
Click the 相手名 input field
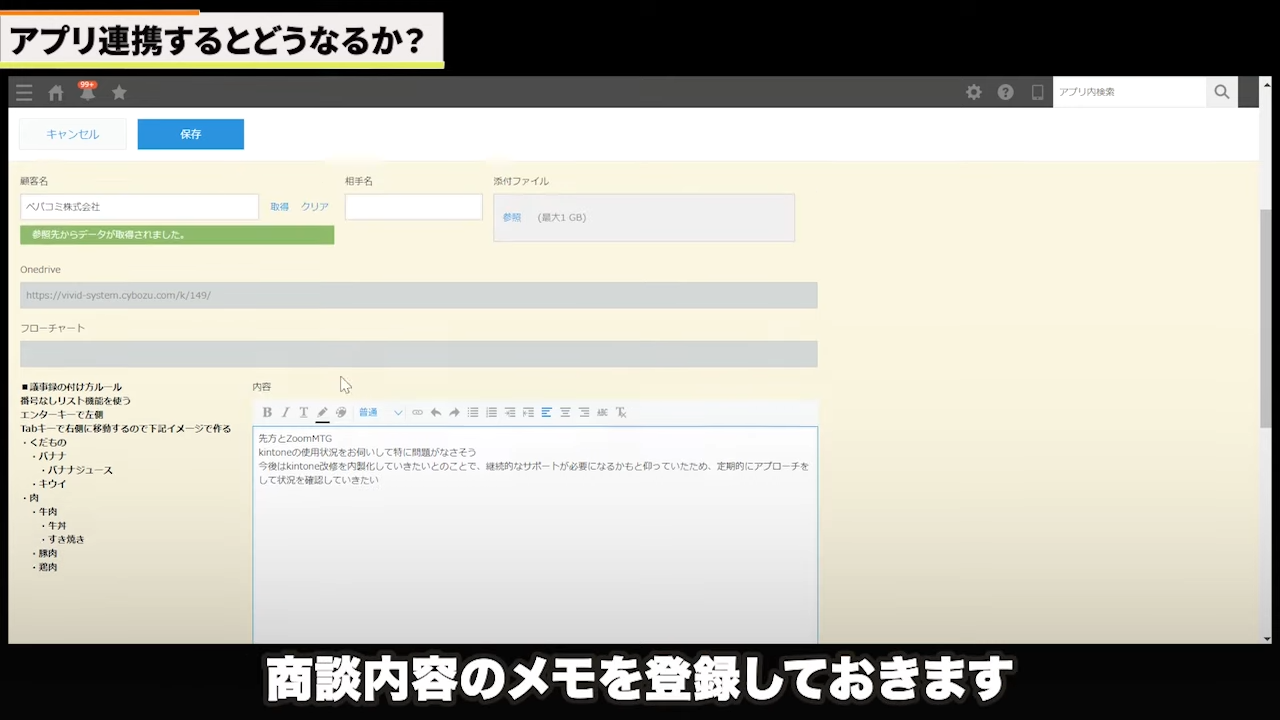pos(413,207)
